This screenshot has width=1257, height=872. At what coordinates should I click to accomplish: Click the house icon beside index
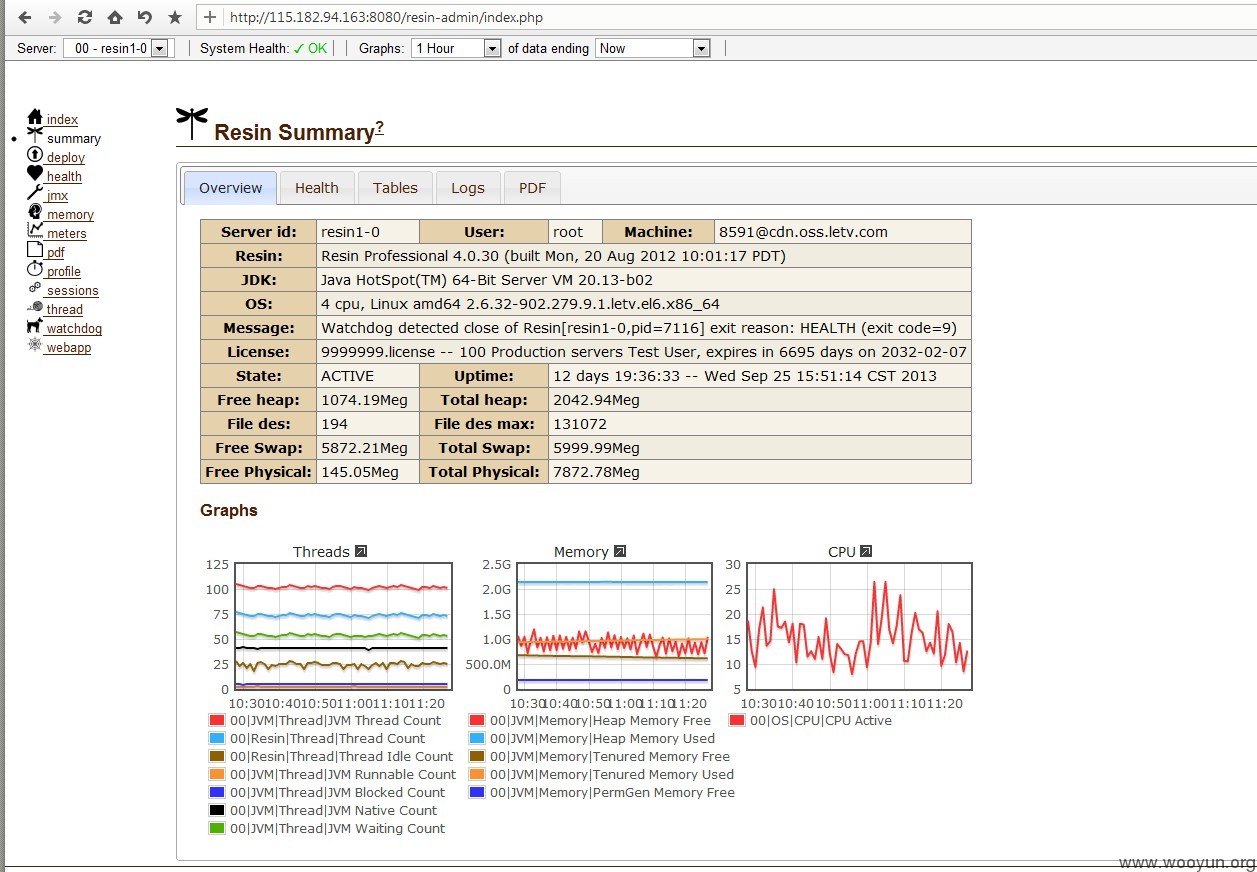point(35,117)
